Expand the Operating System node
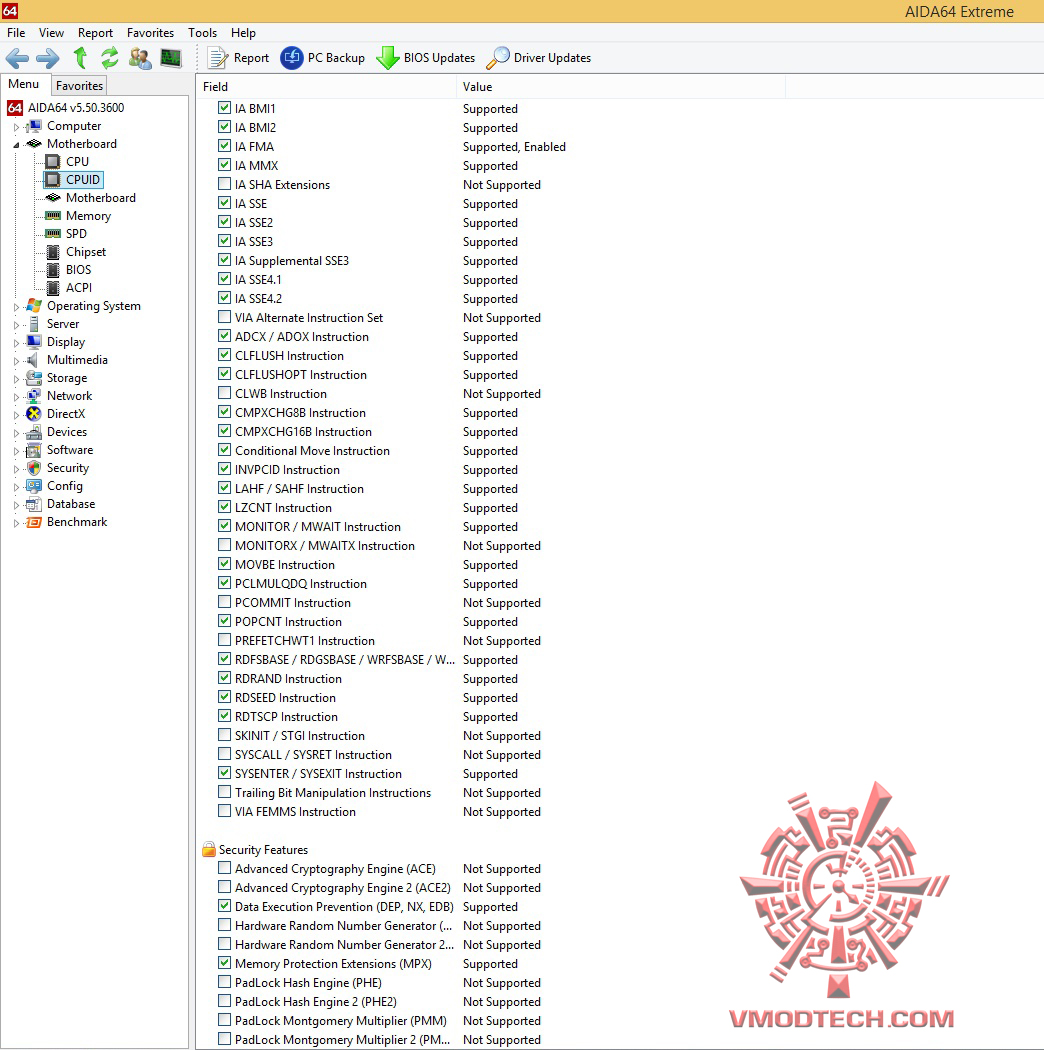 (x=16, y=307)
